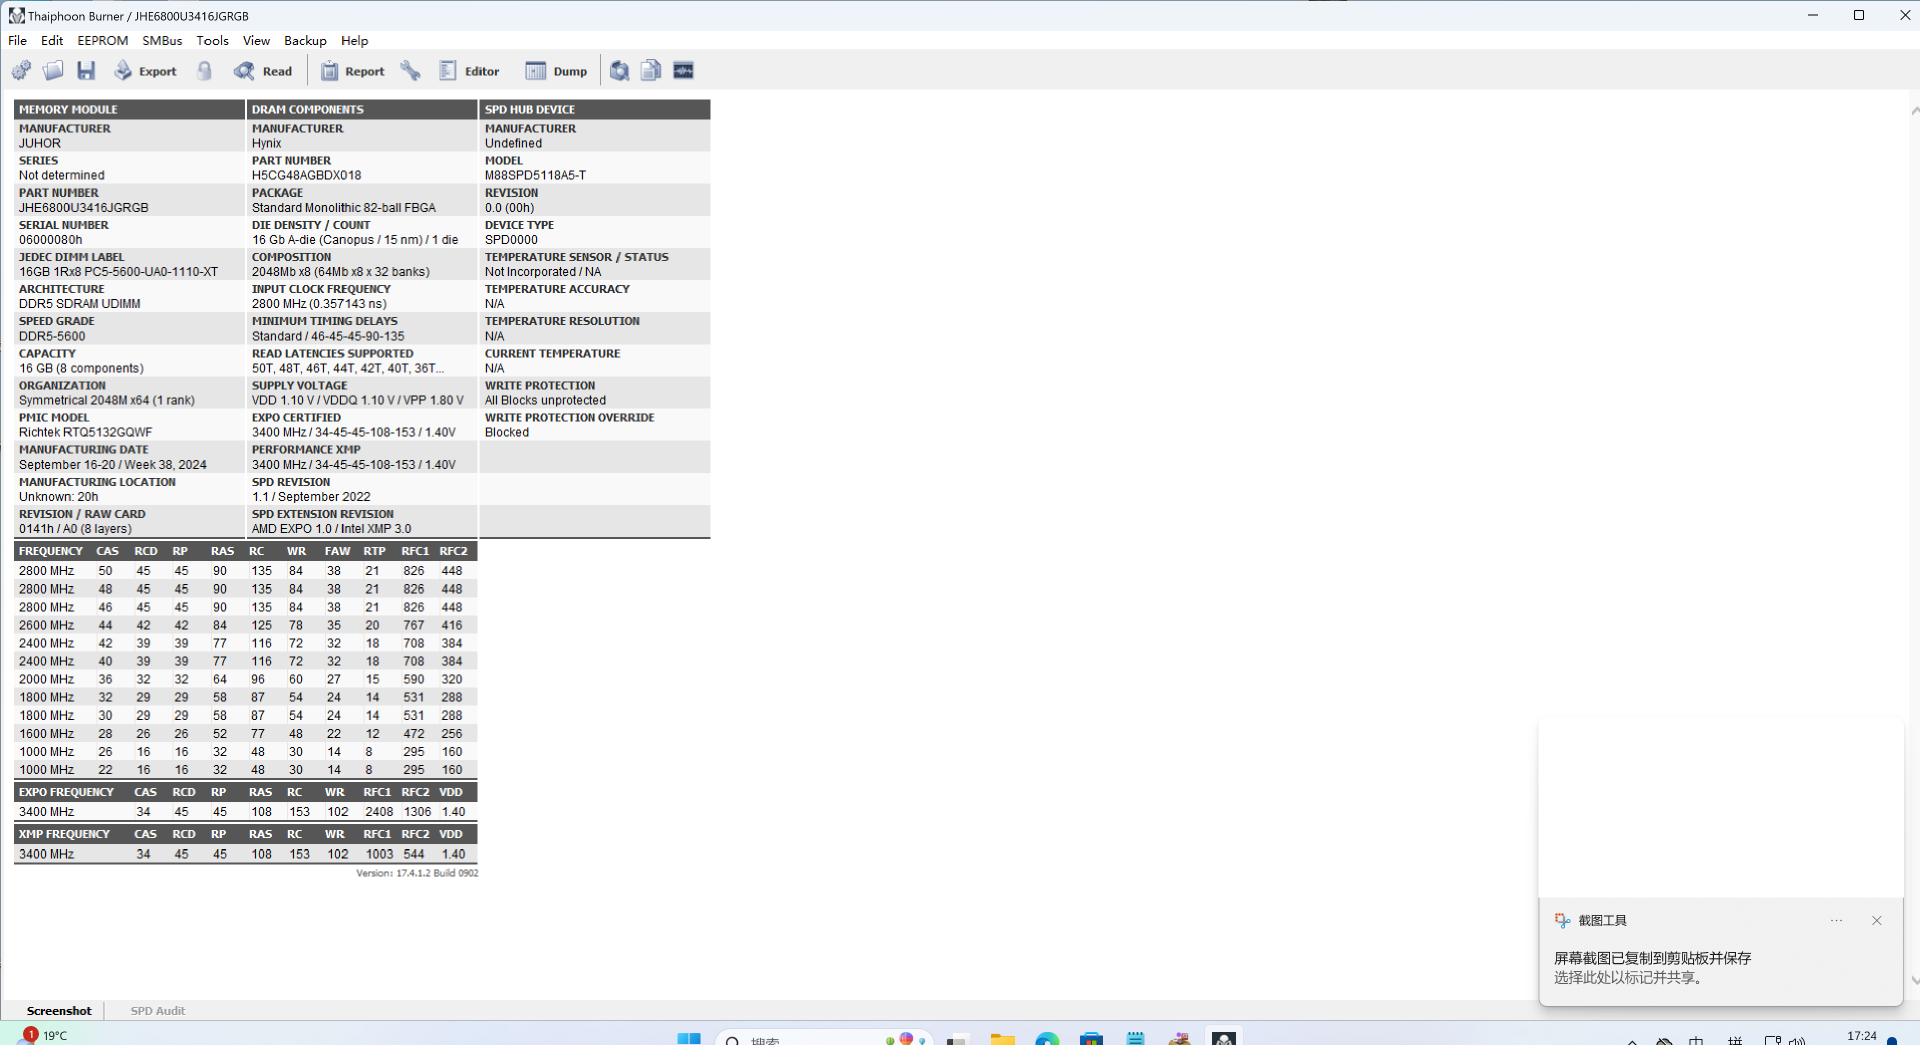Click the 2600 MHz timing row
The height and width of the screenshot is (1045, 1920).
click(246, 626)
